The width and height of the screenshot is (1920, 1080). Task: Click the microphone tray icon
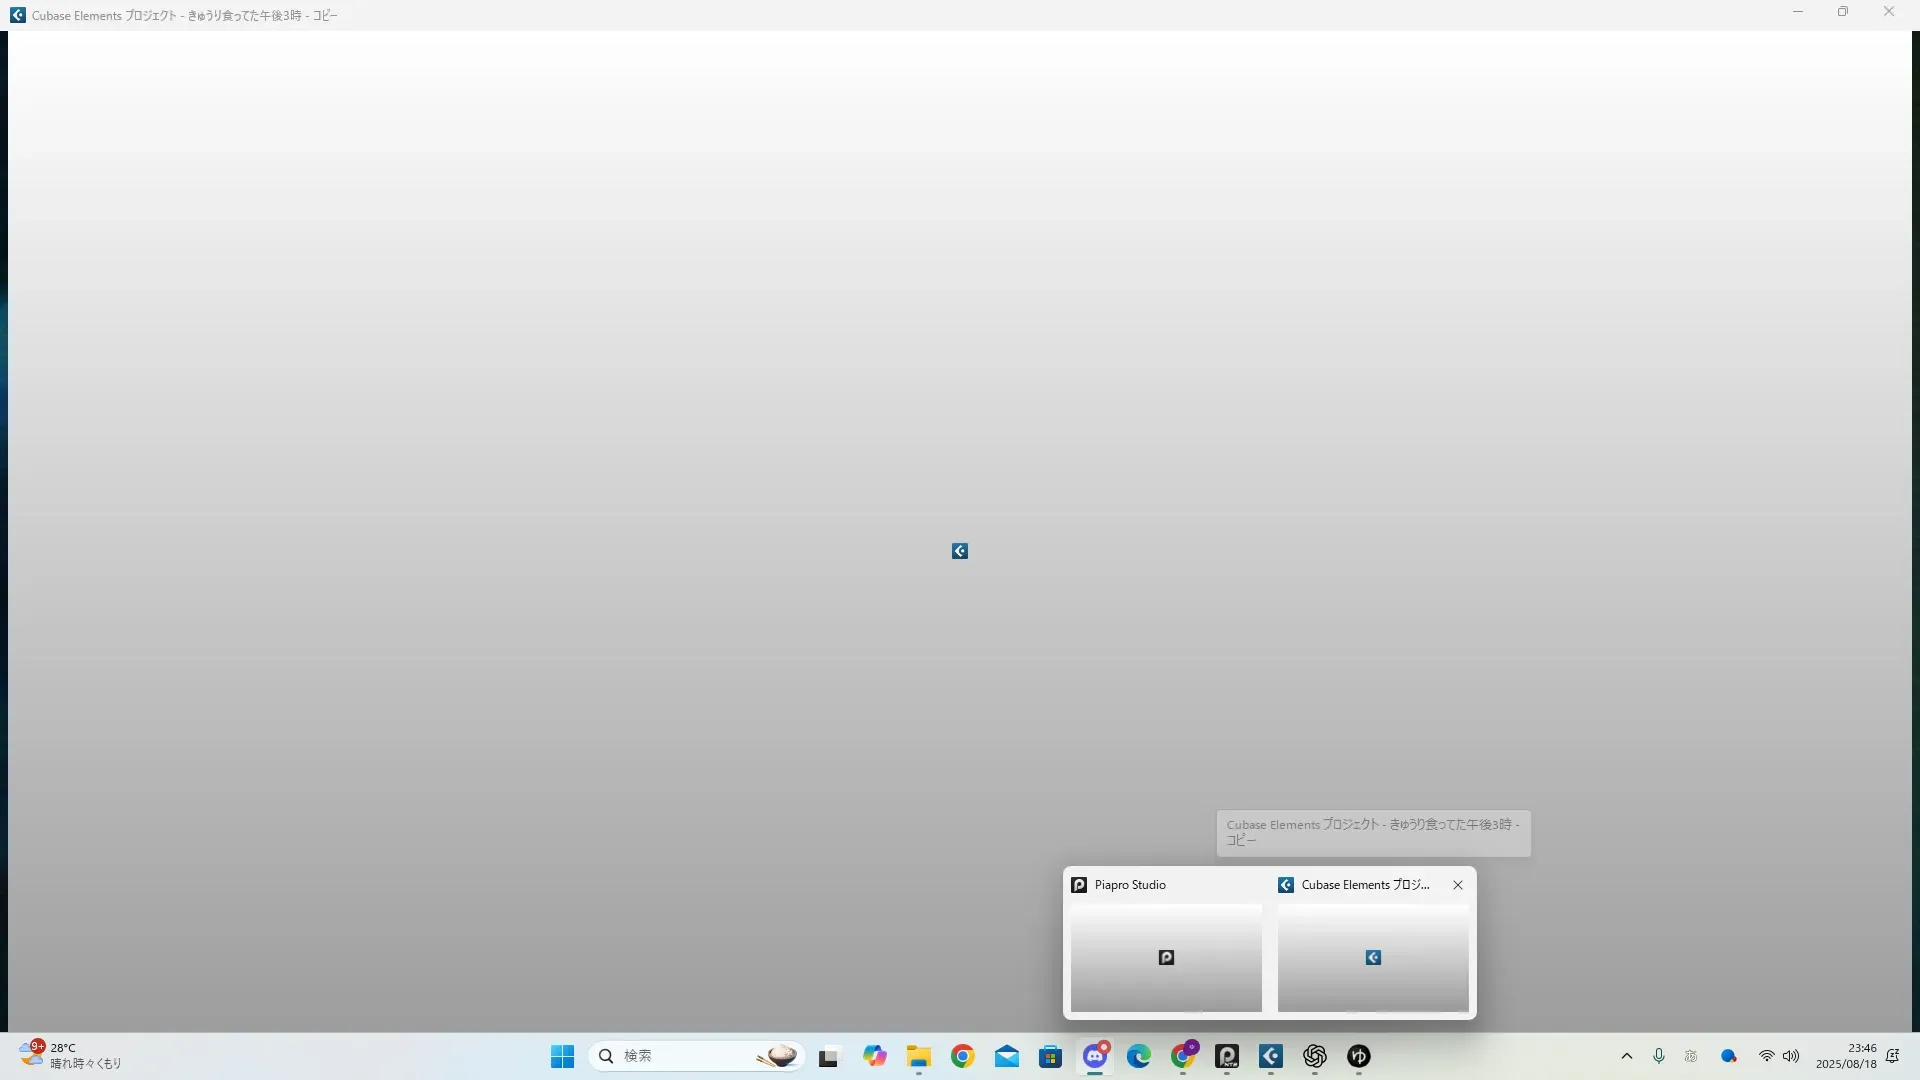pyautogui.click(x=1659, y=1056)
